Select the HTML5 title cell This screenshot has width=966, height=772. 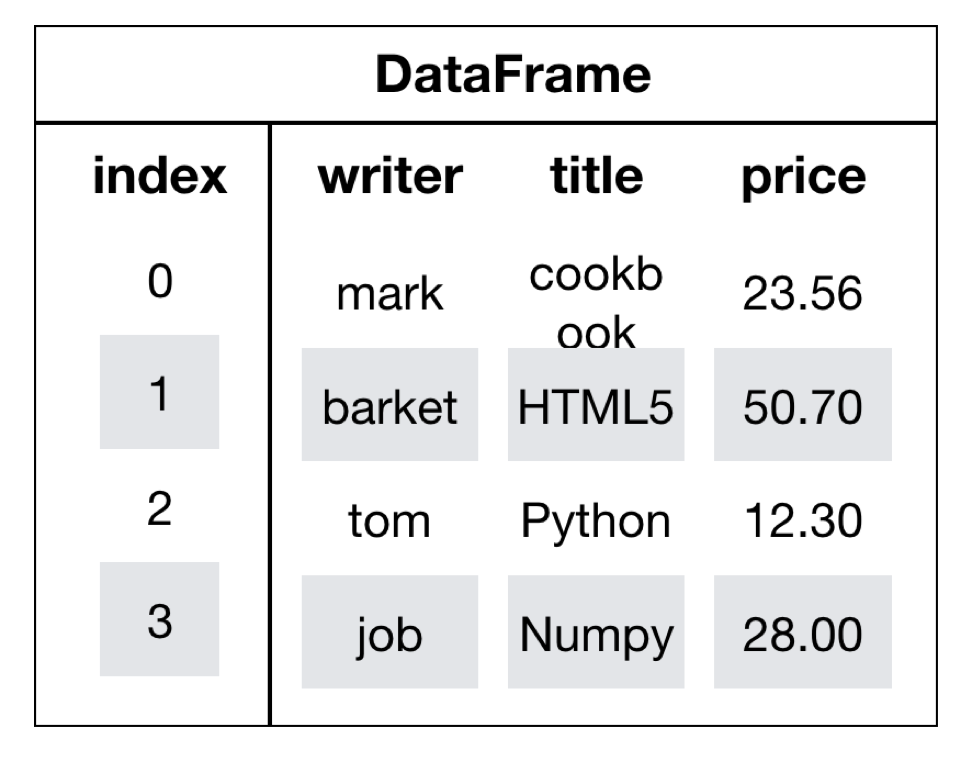[596, 406]
